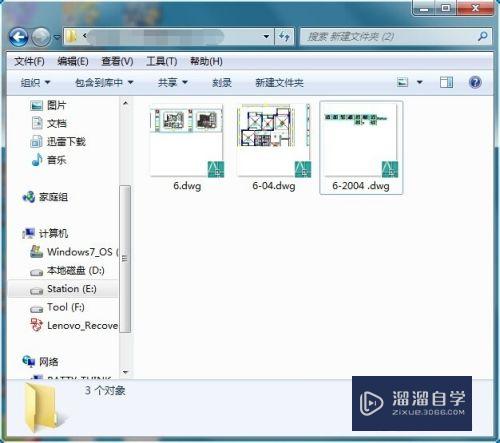Open recent pages dropdown beside Forward arrow

57,37
